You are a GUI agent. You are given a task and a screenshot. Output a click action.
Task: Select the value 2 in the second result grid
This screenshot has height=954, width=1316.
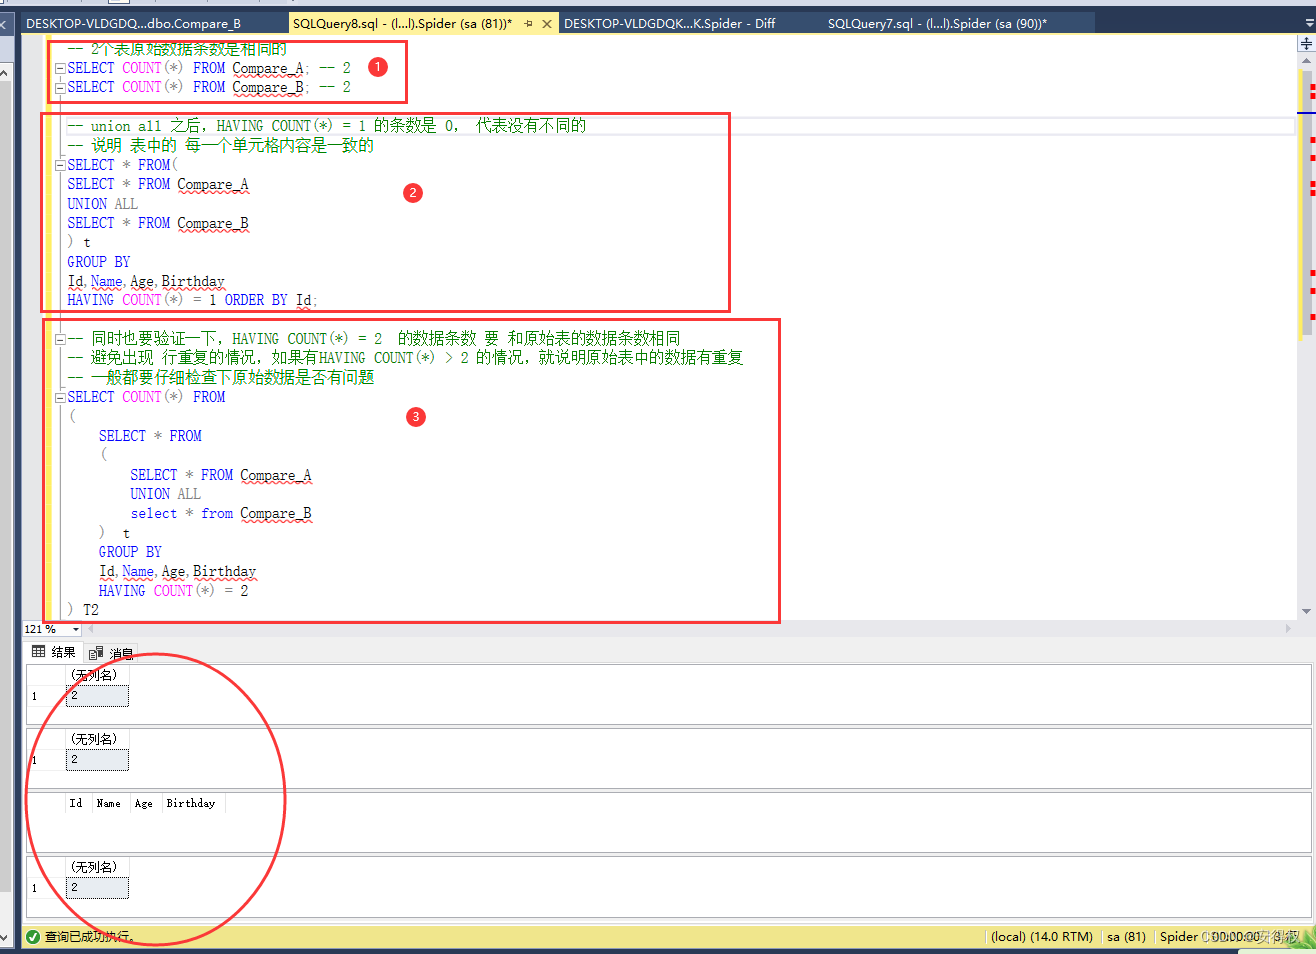[97, 760]
